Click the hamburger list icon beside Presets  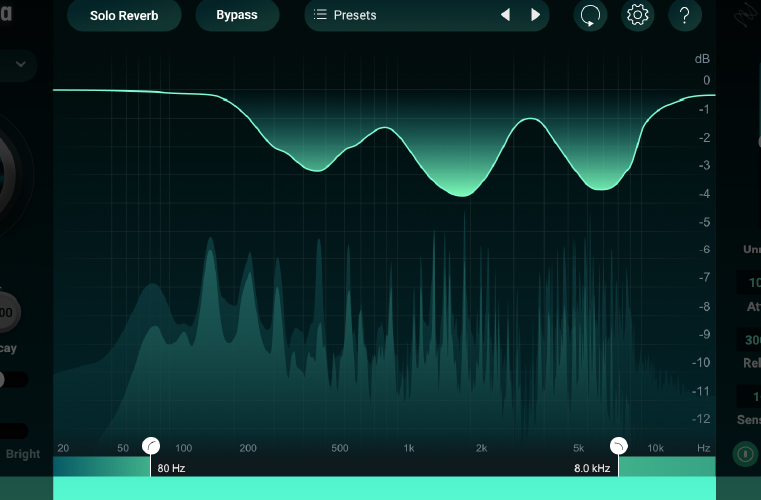[320, 15]
